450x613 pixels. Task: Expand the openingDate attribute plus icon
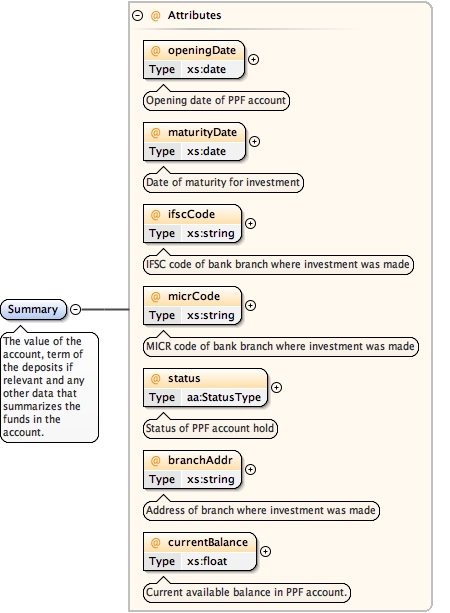[x=253, y=59]
